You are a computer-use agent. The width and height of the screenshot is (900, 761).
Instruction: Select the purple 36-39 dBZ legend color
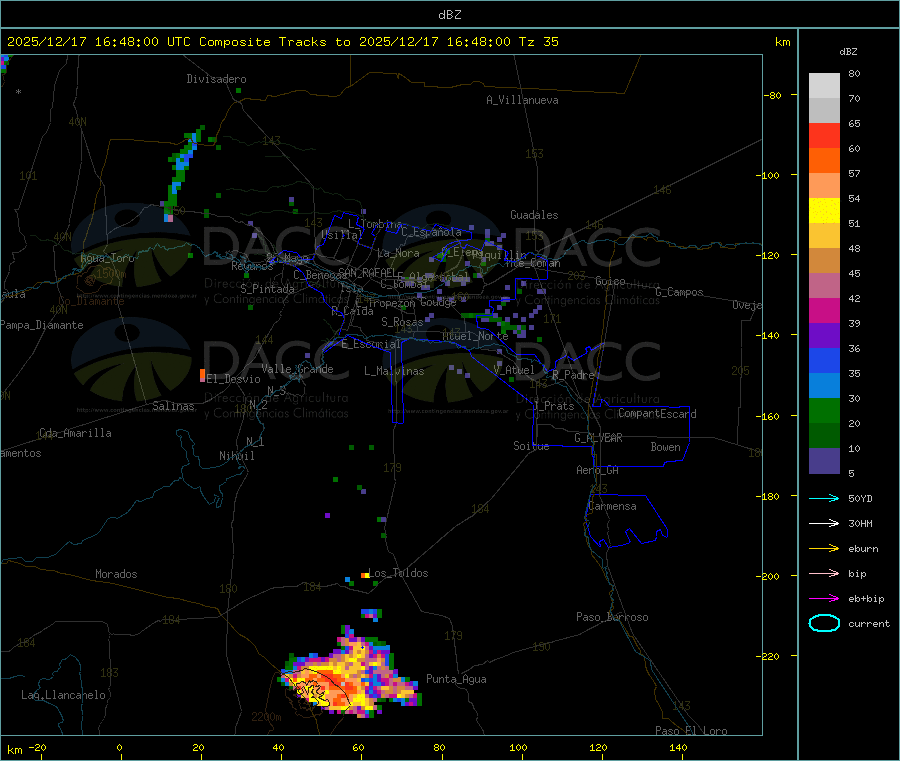[824, 336]
